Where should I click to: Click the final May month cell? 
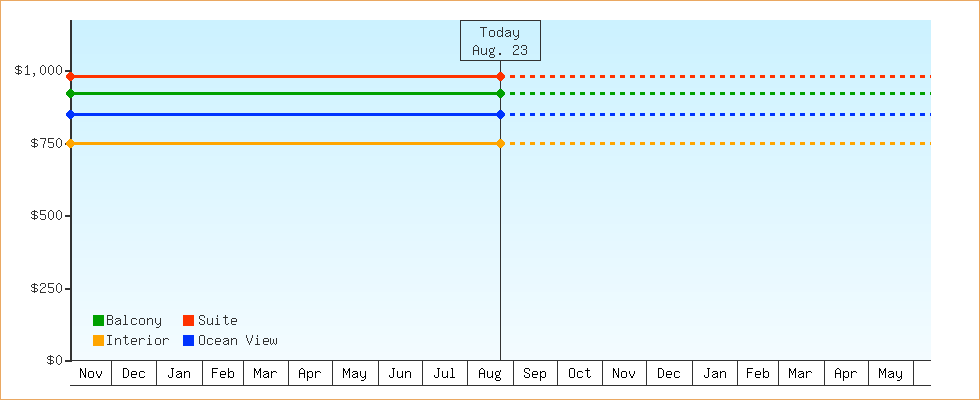coord(891,373)
